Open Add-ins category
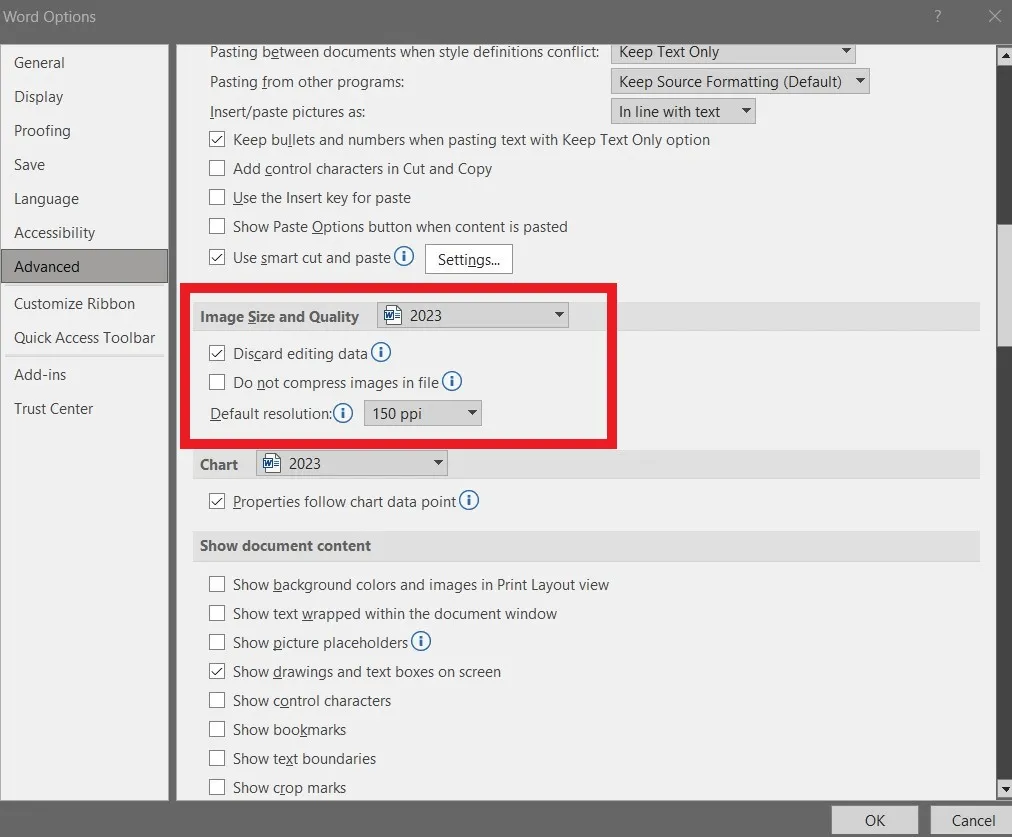1012x837 pixels. (84, 374)
